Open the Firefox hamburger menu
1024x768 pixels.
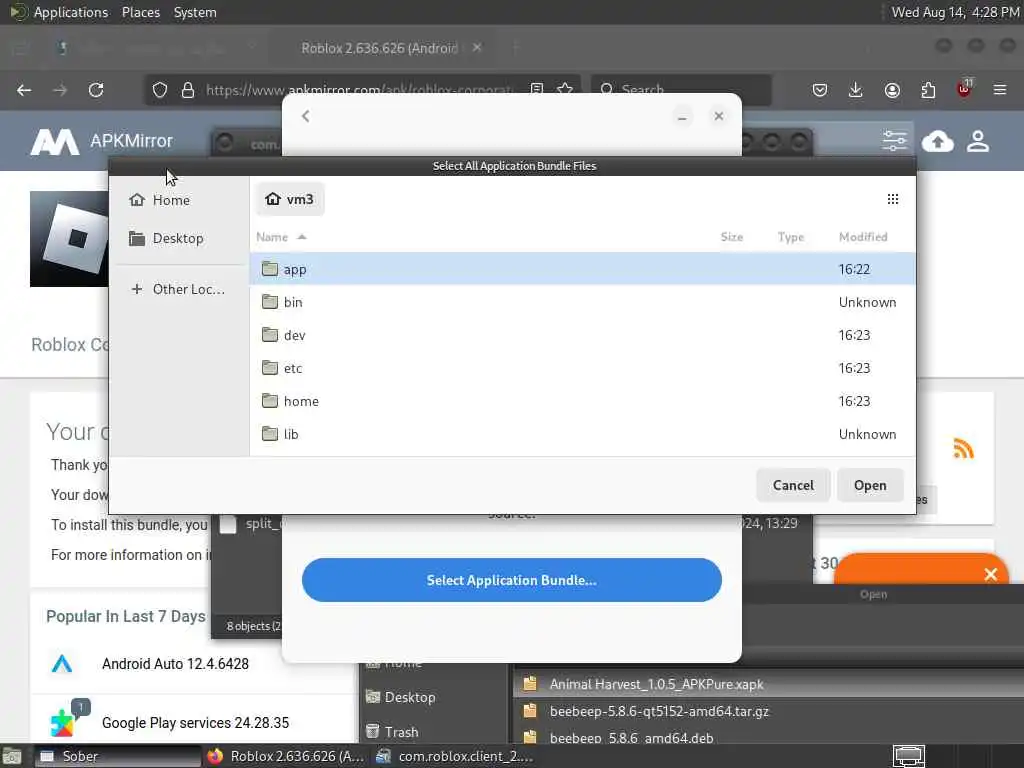[x=1000, y=90]
